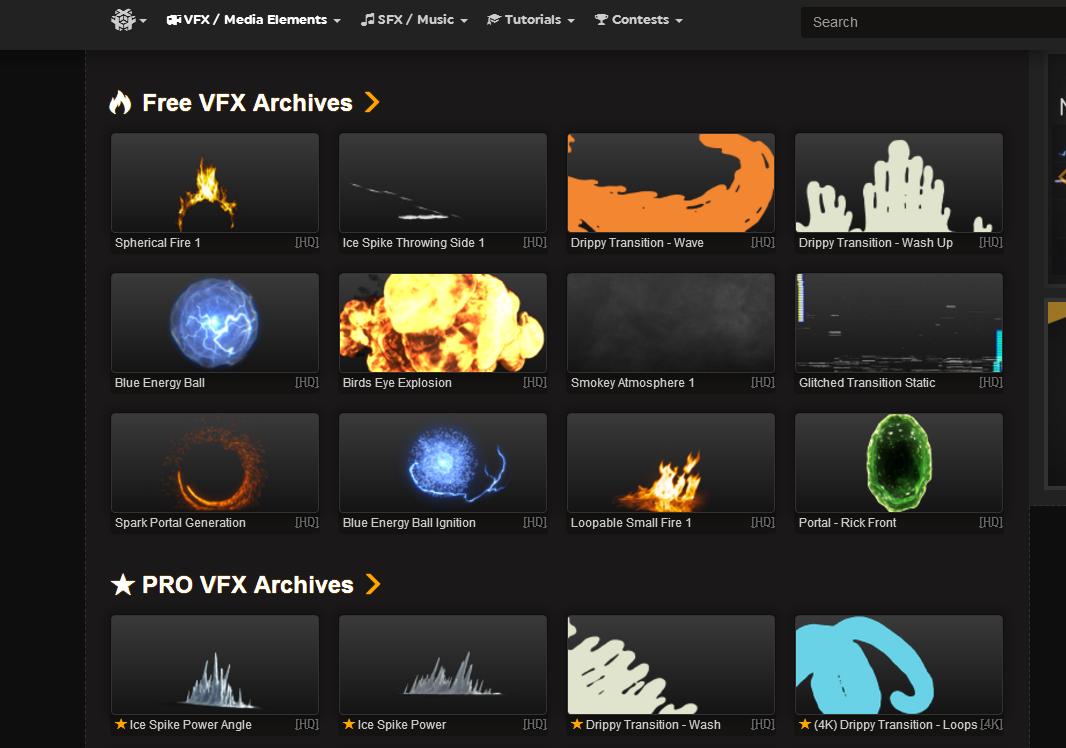Screen dimensions: 1066x748
Task: Go to the PRO VFX Archives heading link
Action: (x=247, y=585)
